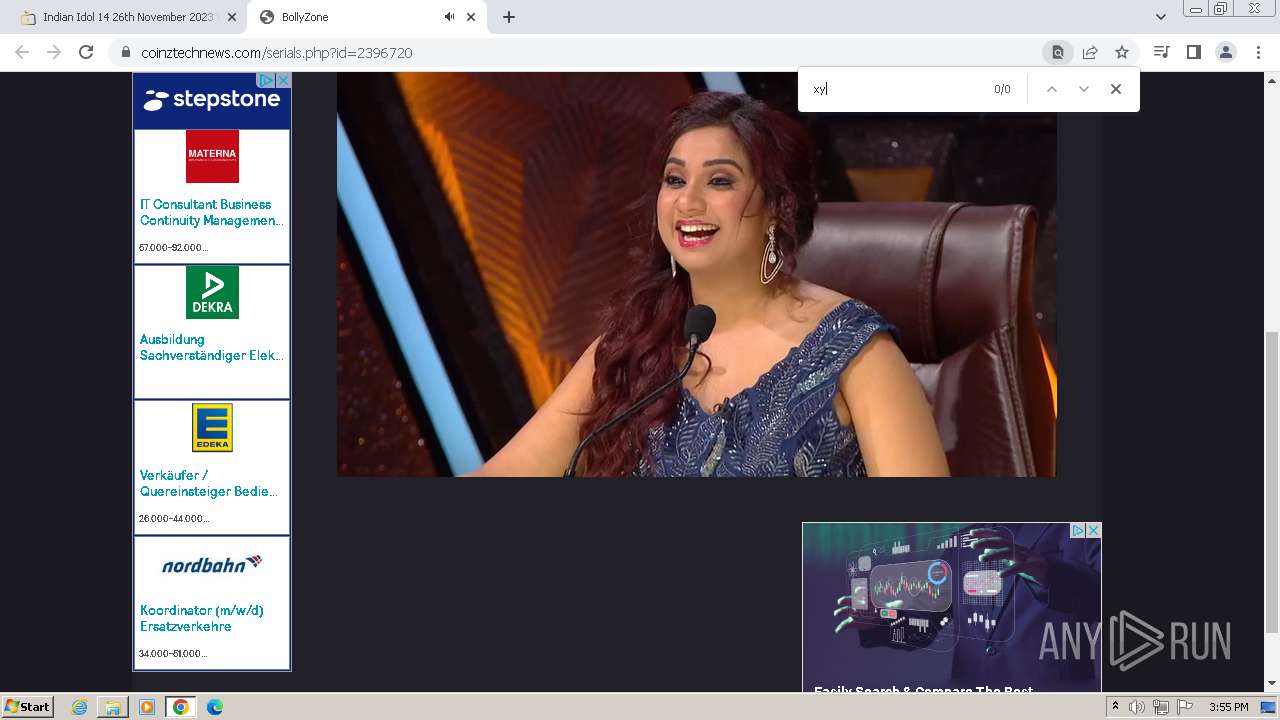This screenshot has width=1280, height=720.
Task: Go back to the previous page
Action: 22,52
